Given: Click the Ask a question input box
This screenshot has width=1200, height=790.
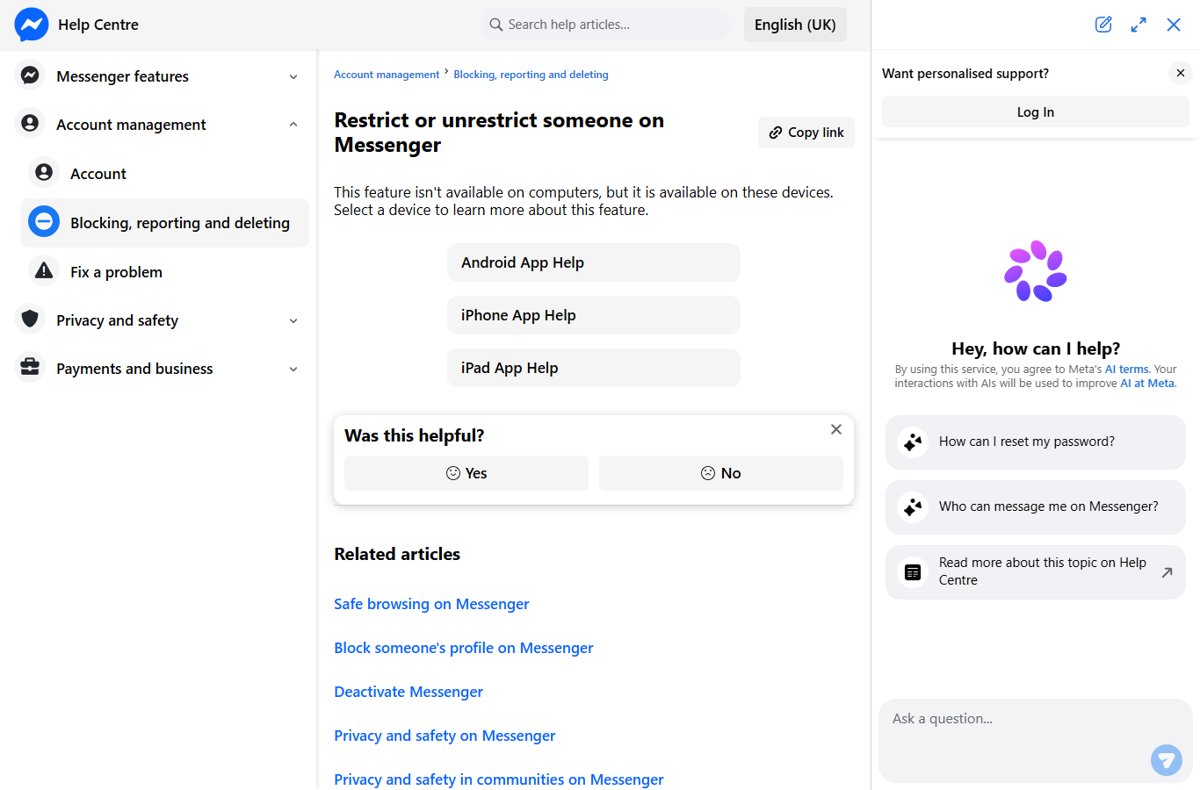Looking at the screenshot, I should 1035,741.
